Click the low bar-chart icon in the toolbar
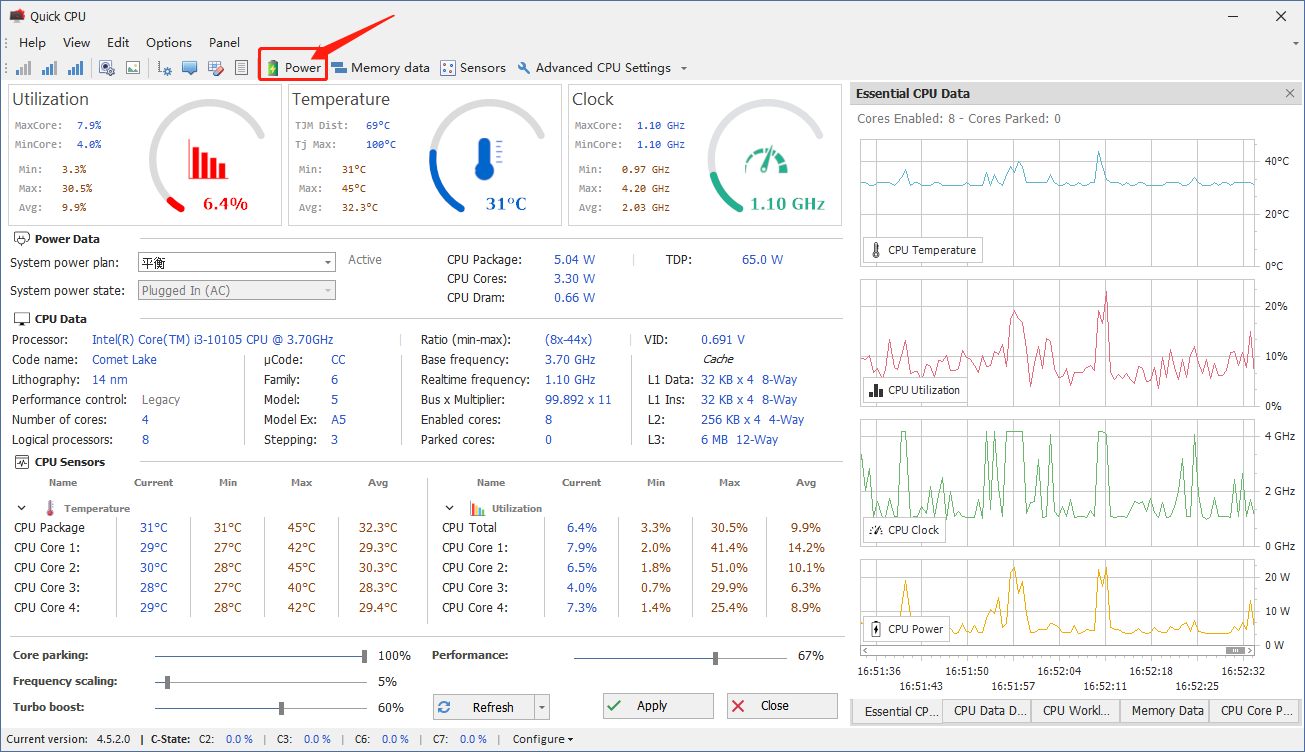 click(x=23, y=68)
